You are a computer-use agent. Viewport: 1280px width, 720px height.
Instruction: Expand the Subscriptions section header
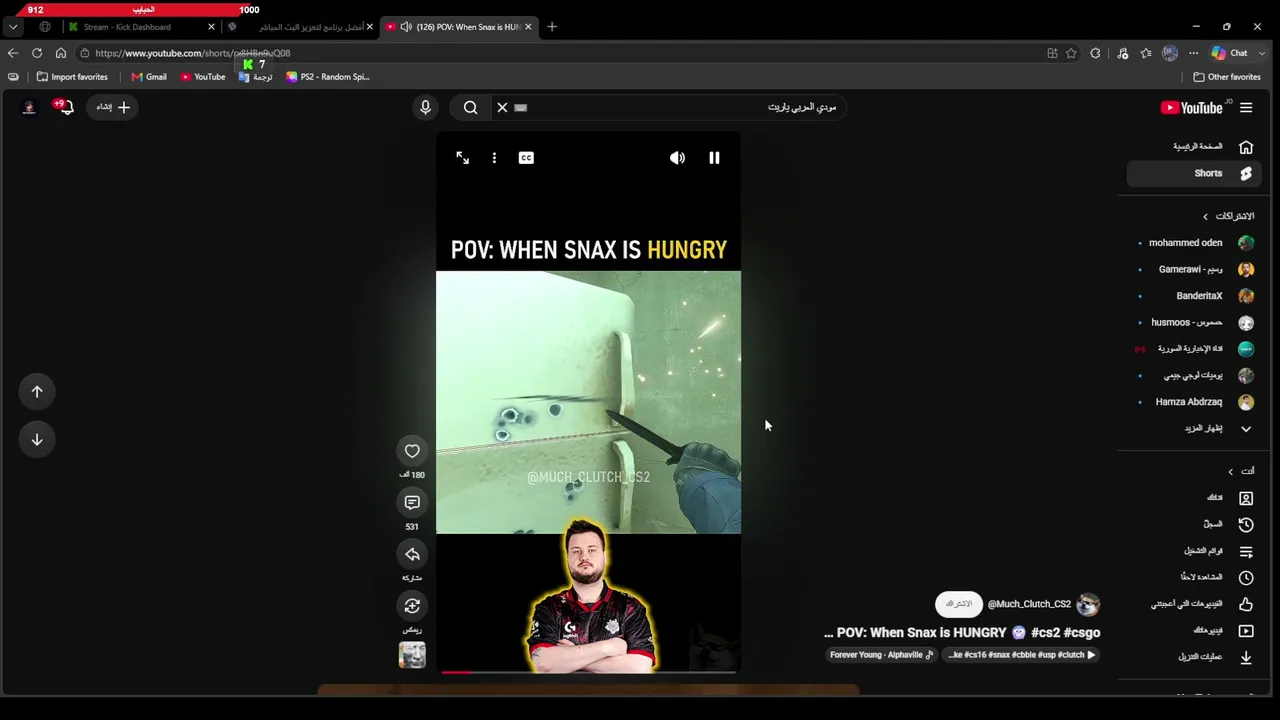[1228, 216]
